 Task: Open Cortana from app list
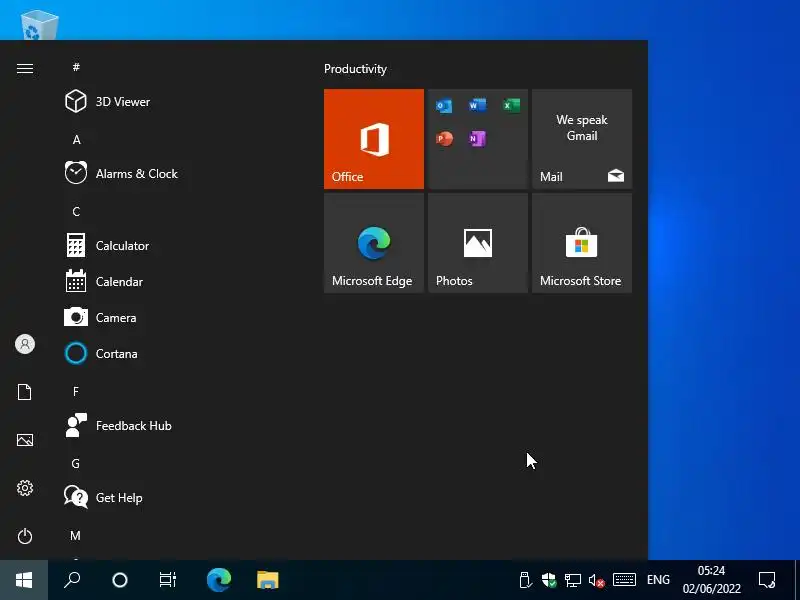179,354
